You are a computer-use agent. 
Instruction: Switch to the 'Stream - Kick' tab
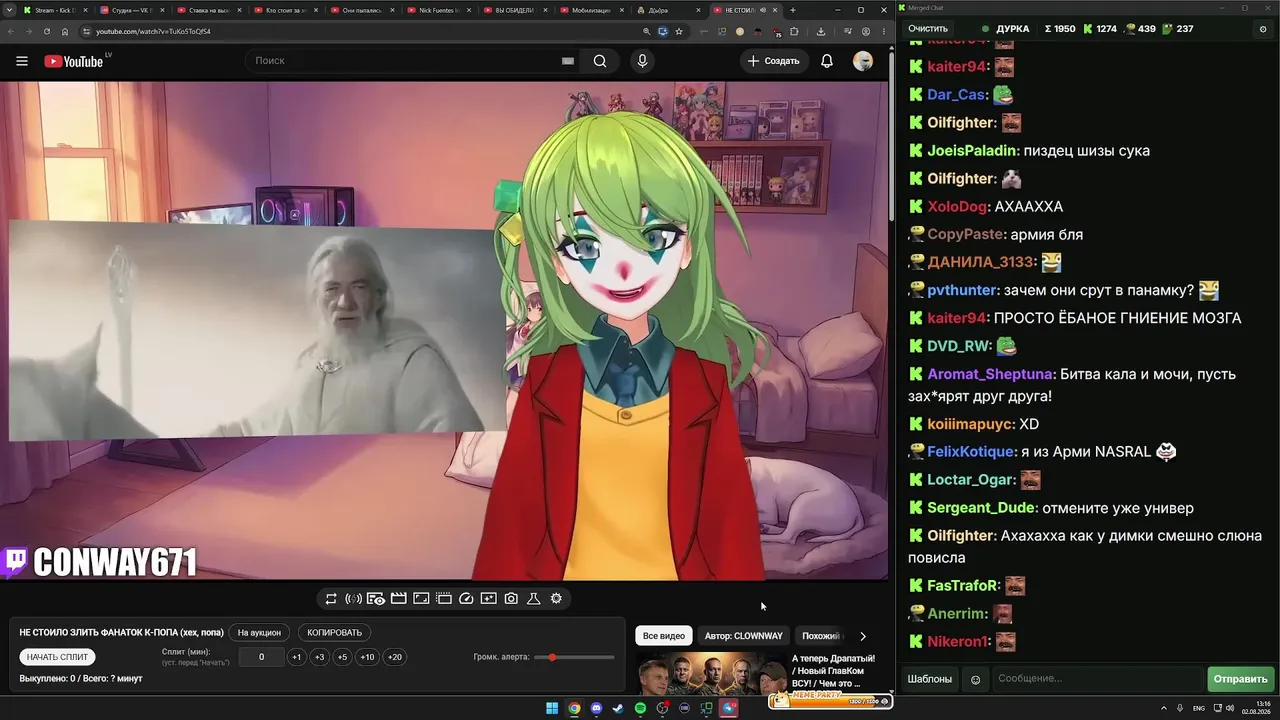click(56, 10)
